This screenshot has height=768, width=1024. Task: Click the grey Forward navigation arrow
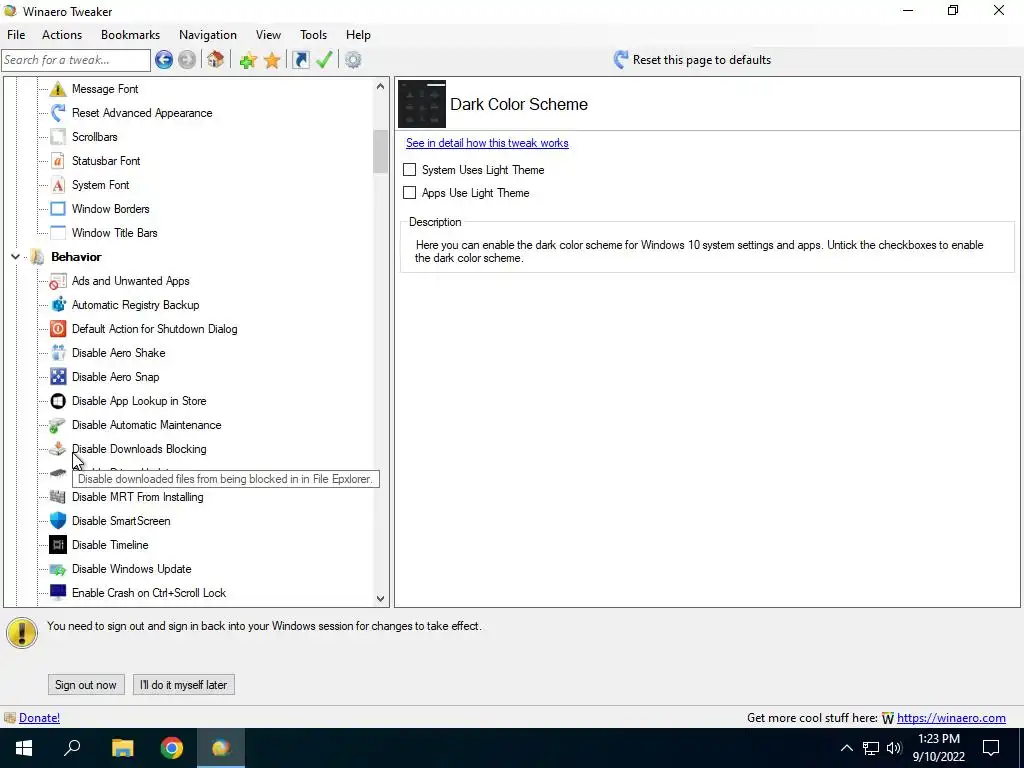(187, 60)
